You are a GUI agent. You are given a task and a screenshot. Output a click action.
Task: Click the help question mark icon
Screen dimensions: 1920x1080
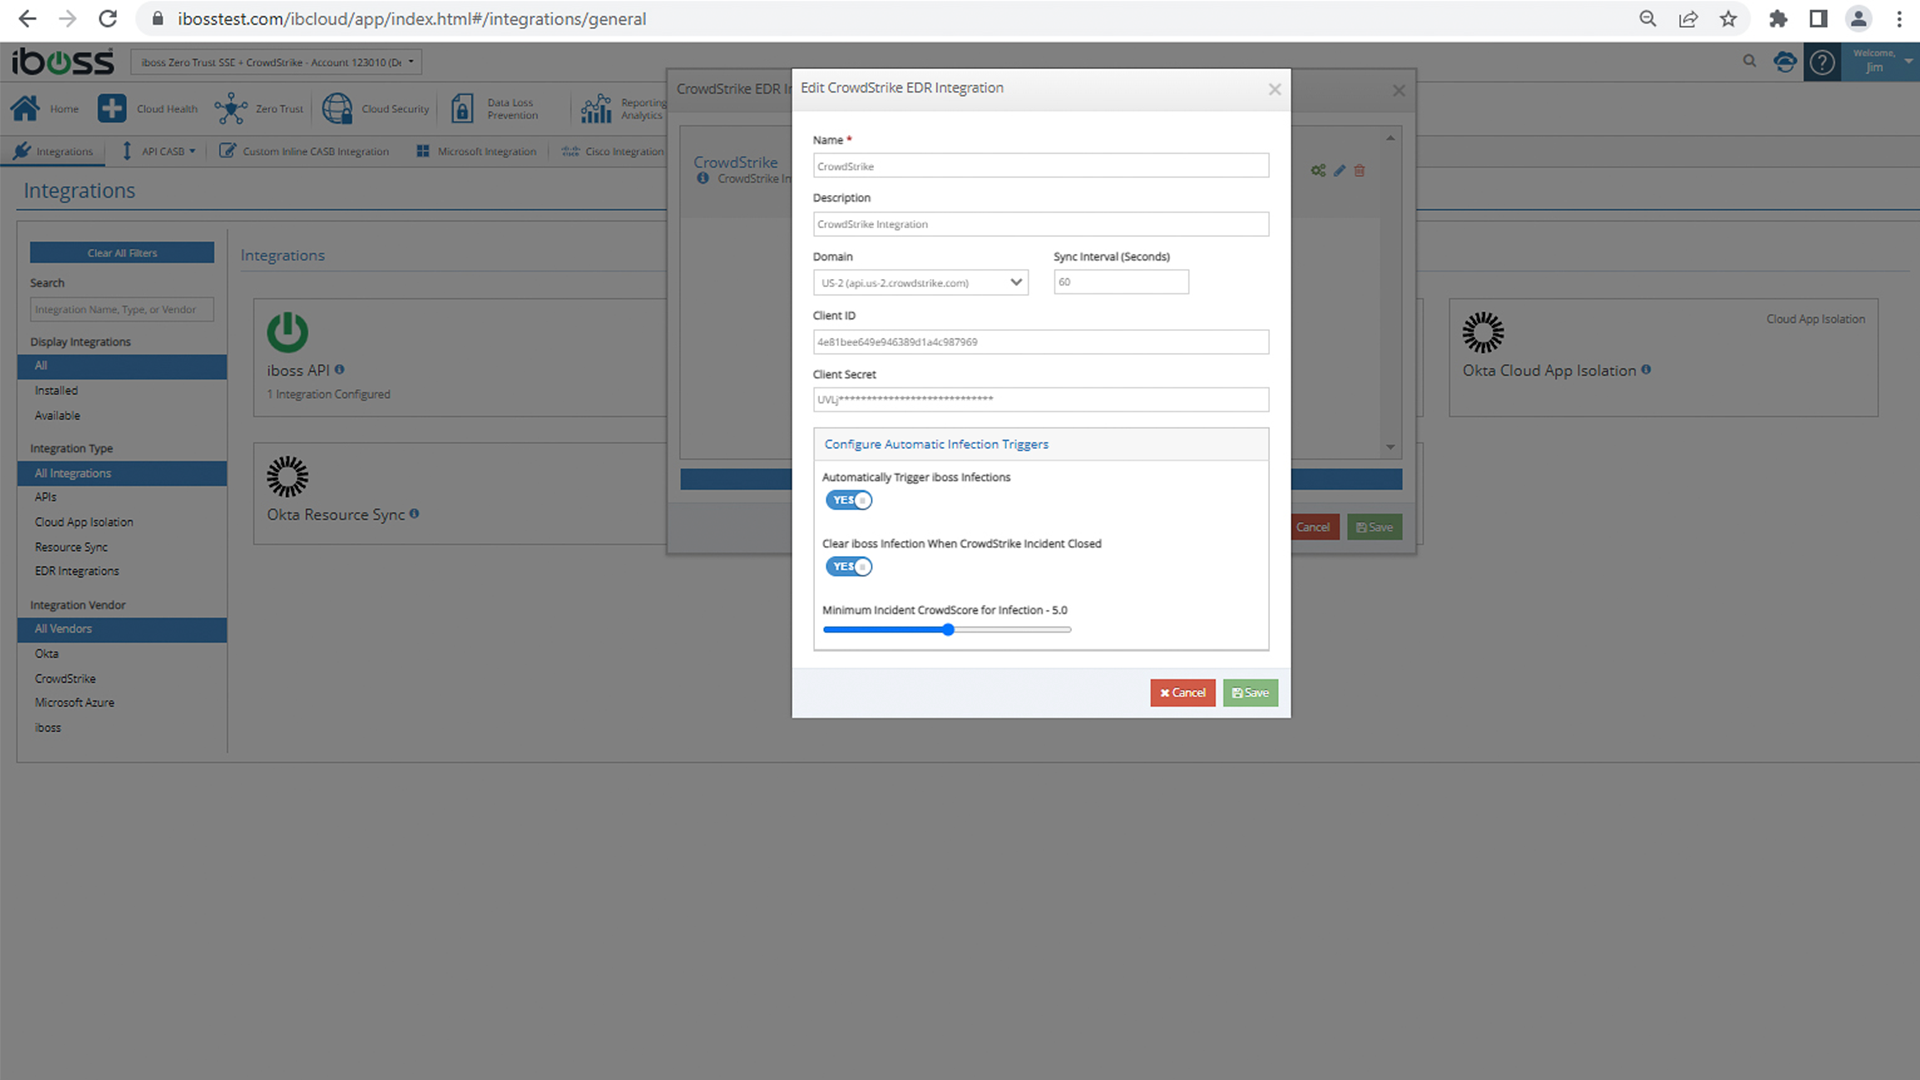pos(1822,62)
